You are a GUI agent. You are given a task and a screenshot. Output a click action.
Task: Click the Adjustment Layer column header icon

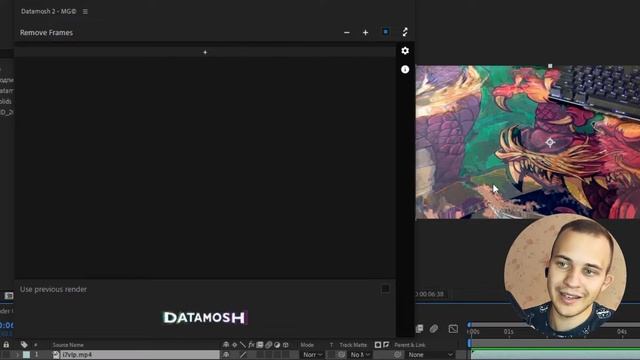[277, 345]
